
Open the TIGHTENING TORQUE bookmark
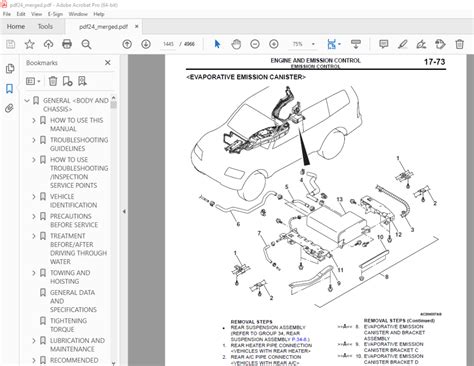[x=68, y=325]
